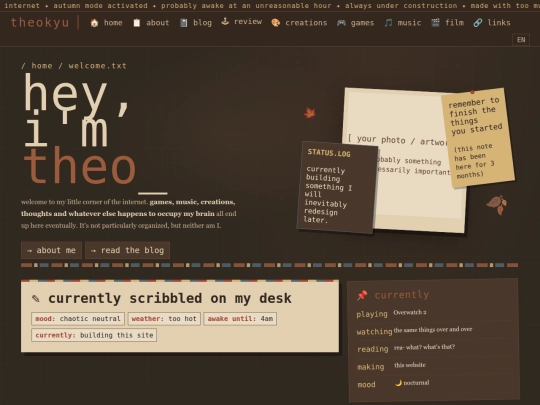Click the mood: chaotic neutral tag

[78, 319]
